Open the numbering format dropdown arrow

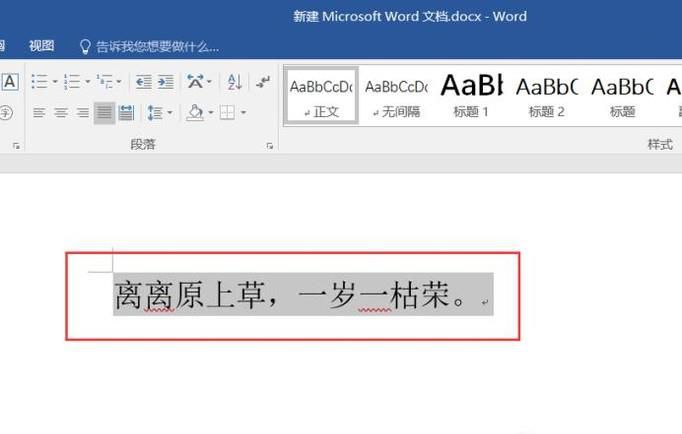87,81
